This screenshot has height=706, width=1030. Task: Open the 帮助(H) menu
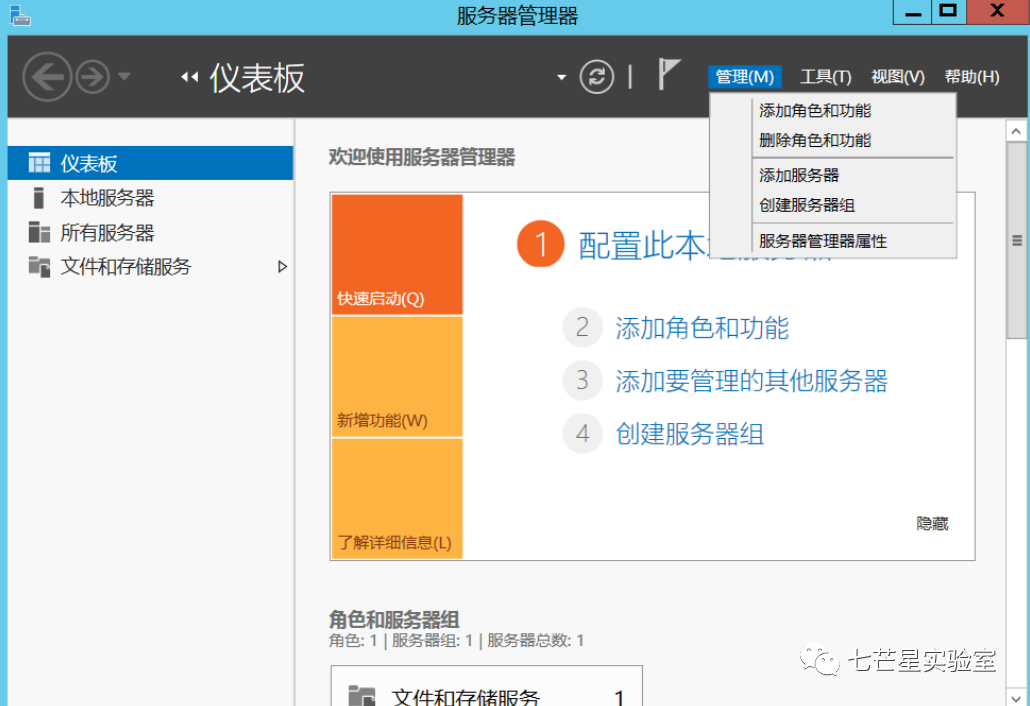(x=972, y=77)
